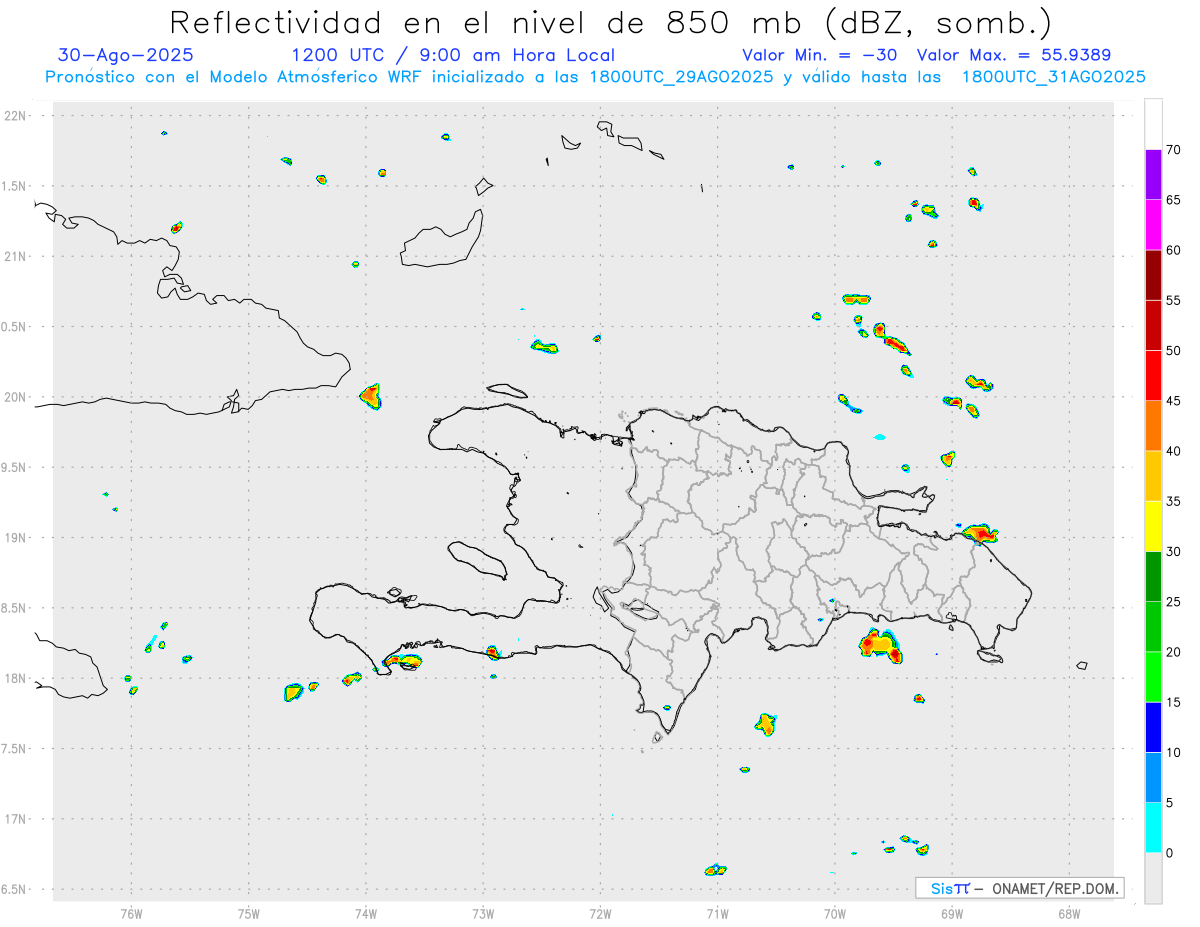Click the dark green 25–30 dBZ colorbar segment
This screenshot has height=927, width=1200.
coord(1153,577)
